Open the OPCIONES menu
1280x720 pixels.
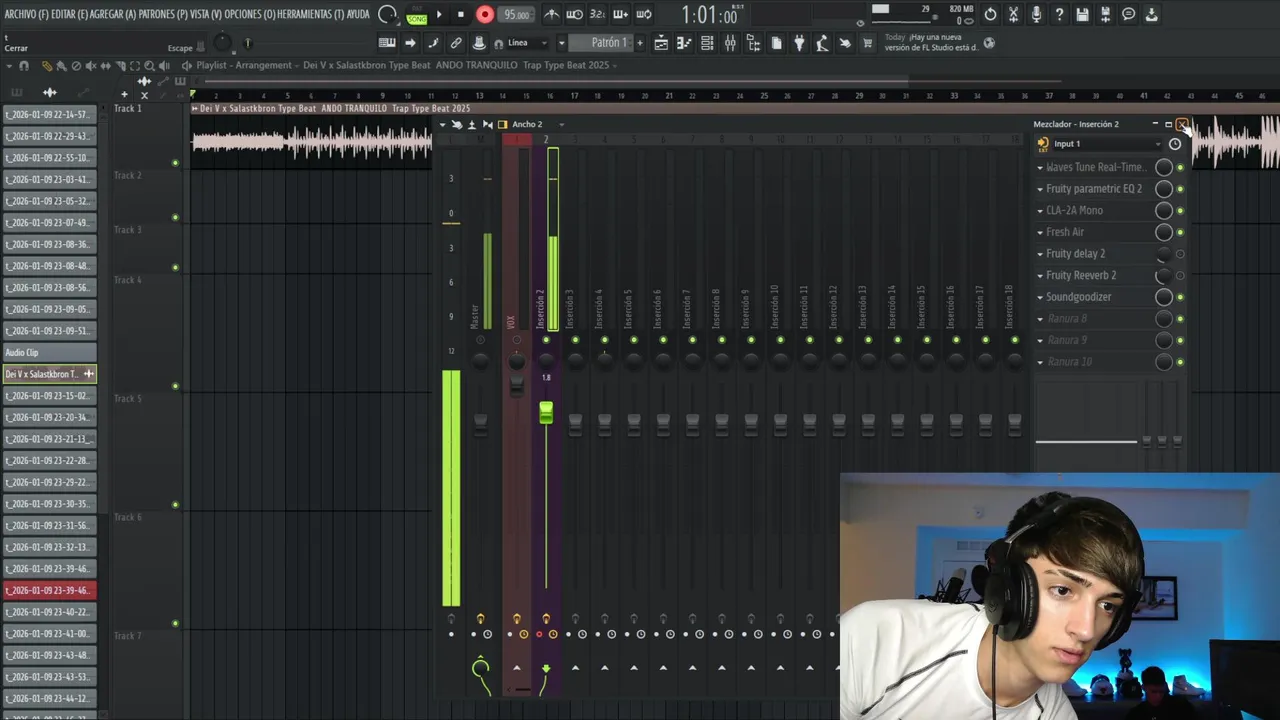(250, 14)
